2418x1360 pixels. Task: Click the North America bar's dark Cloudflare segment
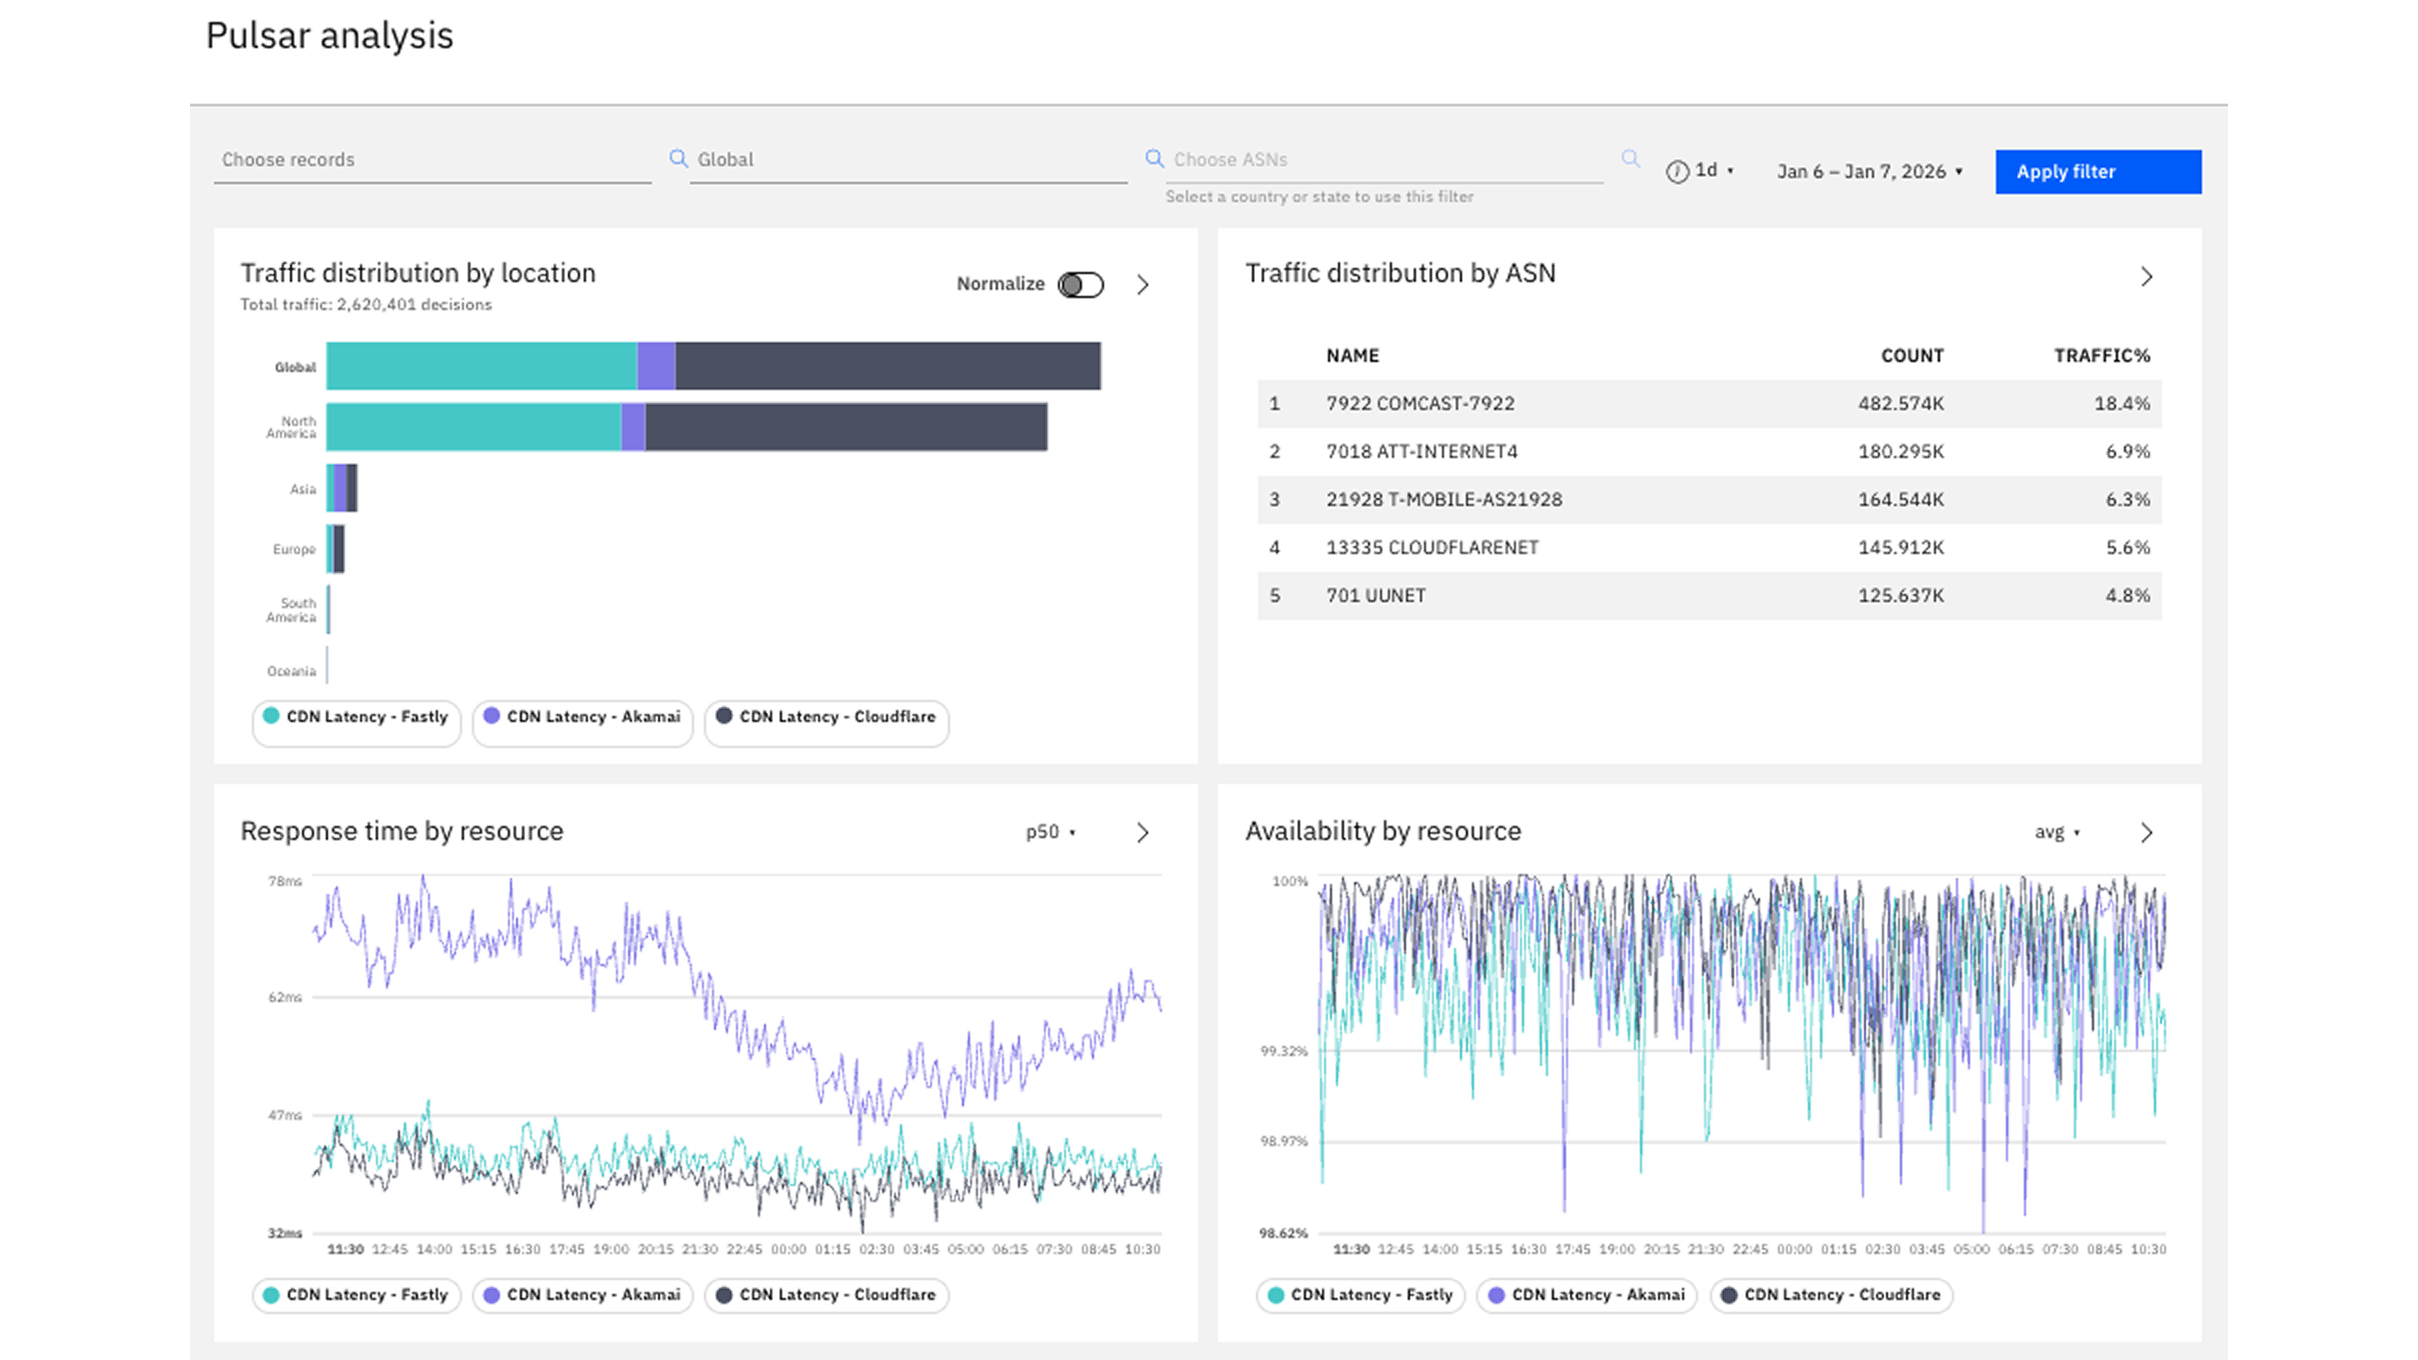tap(846, 427)
